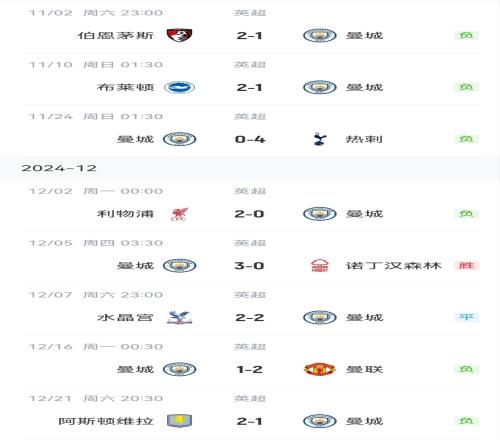The image size is (500, 440).
Task: Click the Manchester United crest
Action: pos(320,369)
